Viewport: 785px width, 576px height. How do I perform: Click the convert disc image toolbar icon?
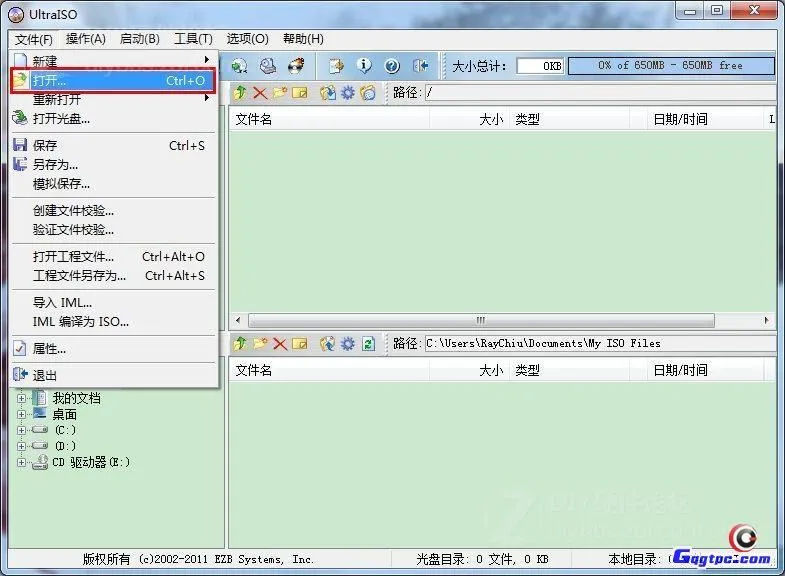tap(239, 66)
